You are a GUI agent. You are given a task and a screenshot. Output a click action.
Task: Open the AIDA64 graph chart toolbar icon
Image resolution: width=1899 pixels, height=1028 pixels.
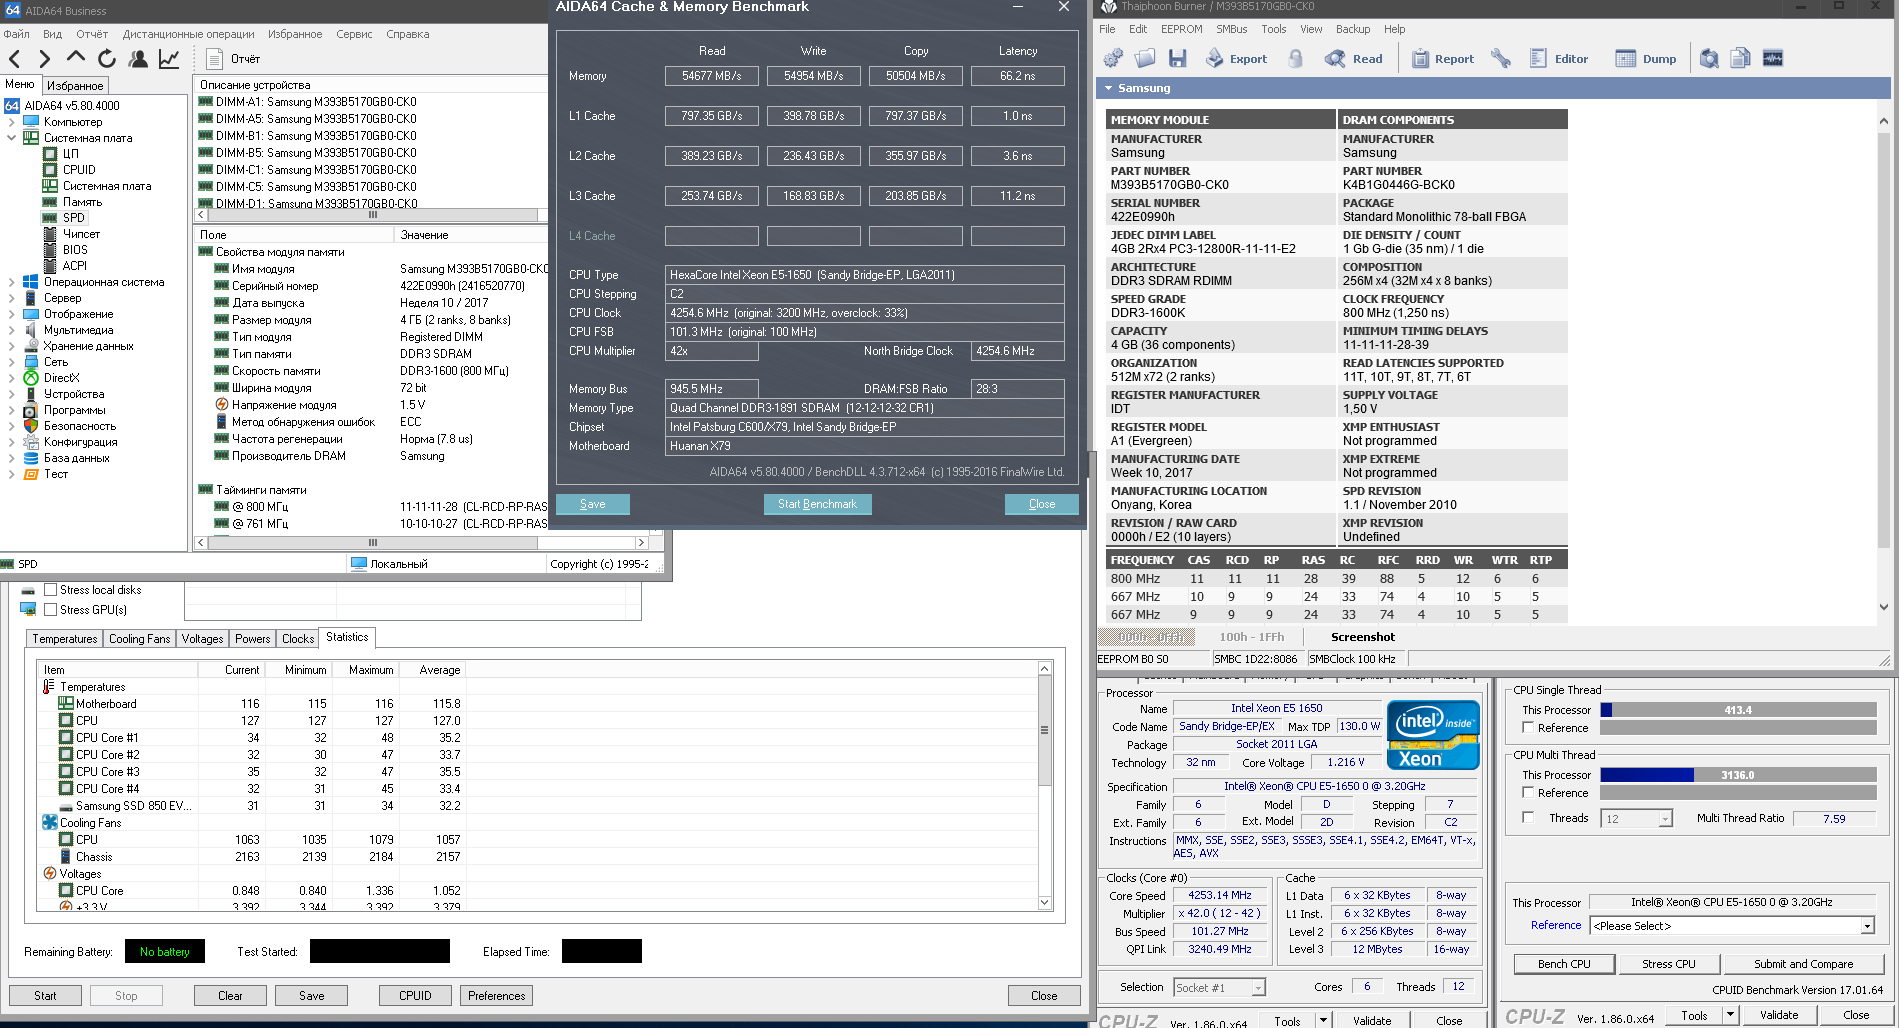169,59
